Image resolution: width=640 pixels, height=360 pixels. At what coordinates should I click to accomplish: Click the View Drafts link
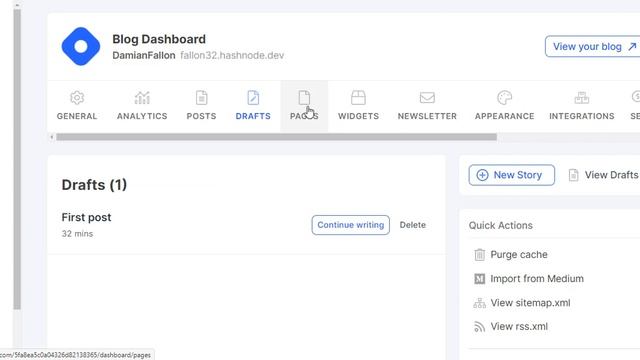click(603, 175)
